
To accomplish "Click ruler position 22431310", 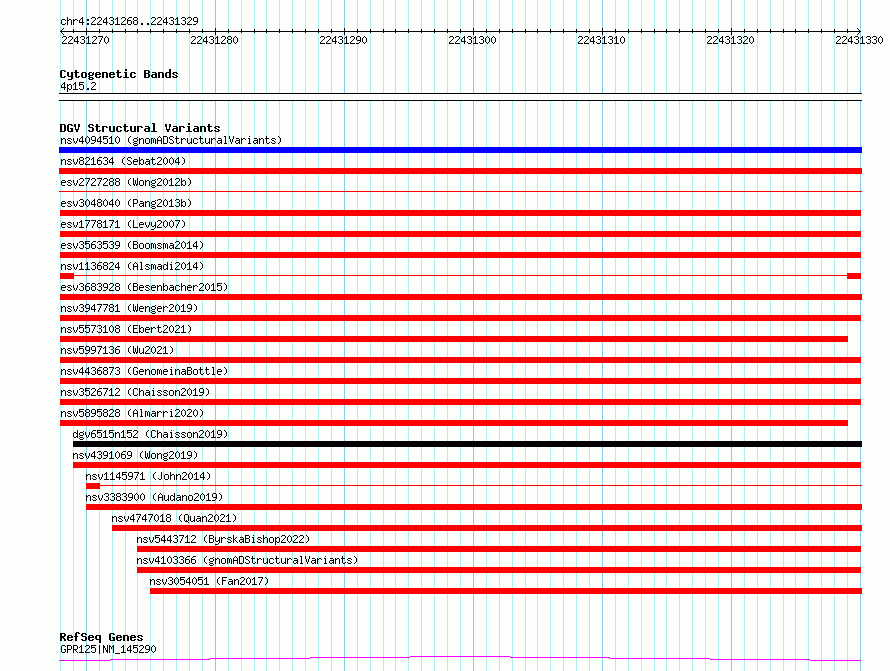I will click(x=602, y=40).
